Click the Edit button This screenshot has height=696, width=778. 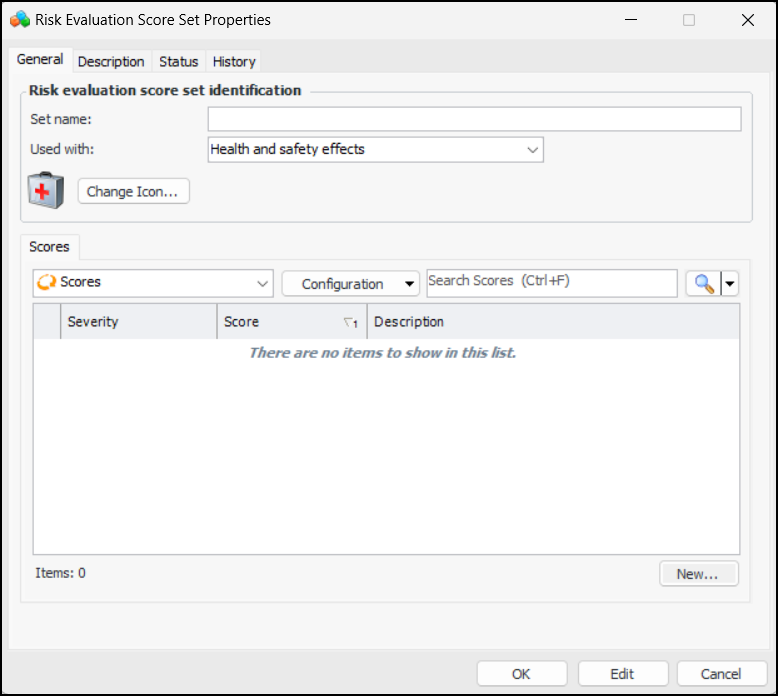click(x=622, y=674)
